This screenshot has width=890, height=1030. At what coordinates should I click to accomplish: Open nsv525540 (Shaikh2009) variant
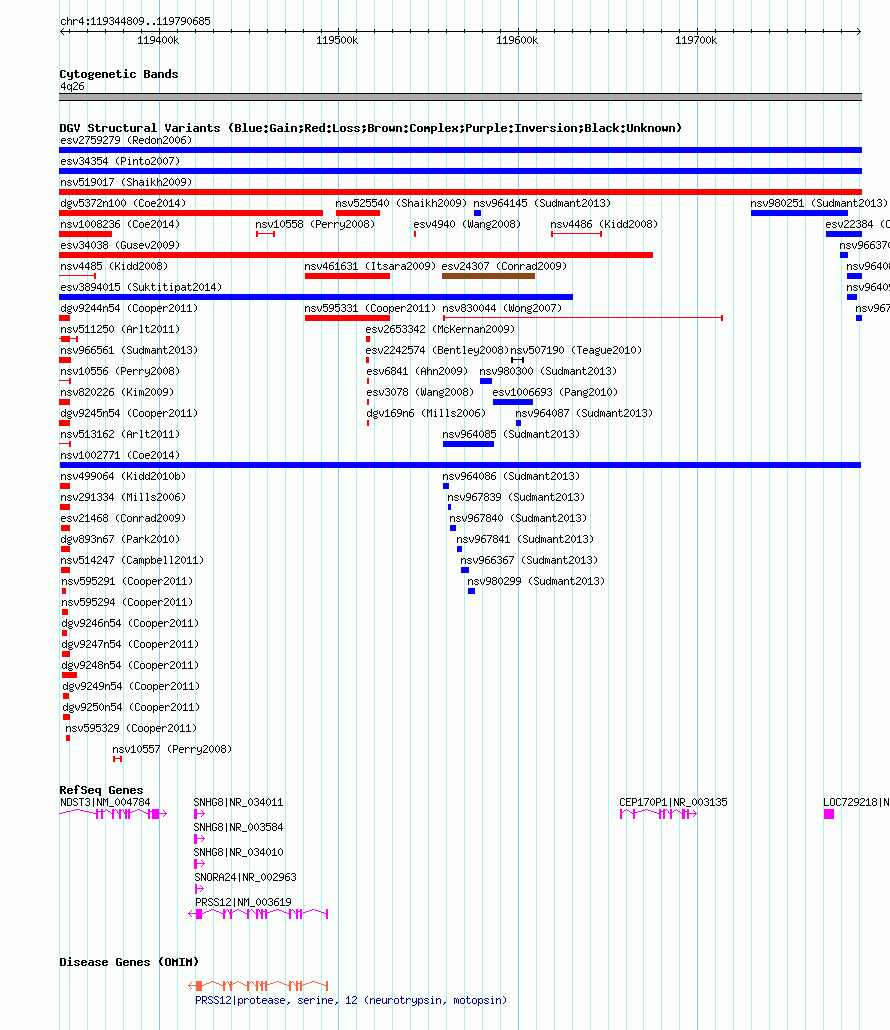click(x=401, y=203)
